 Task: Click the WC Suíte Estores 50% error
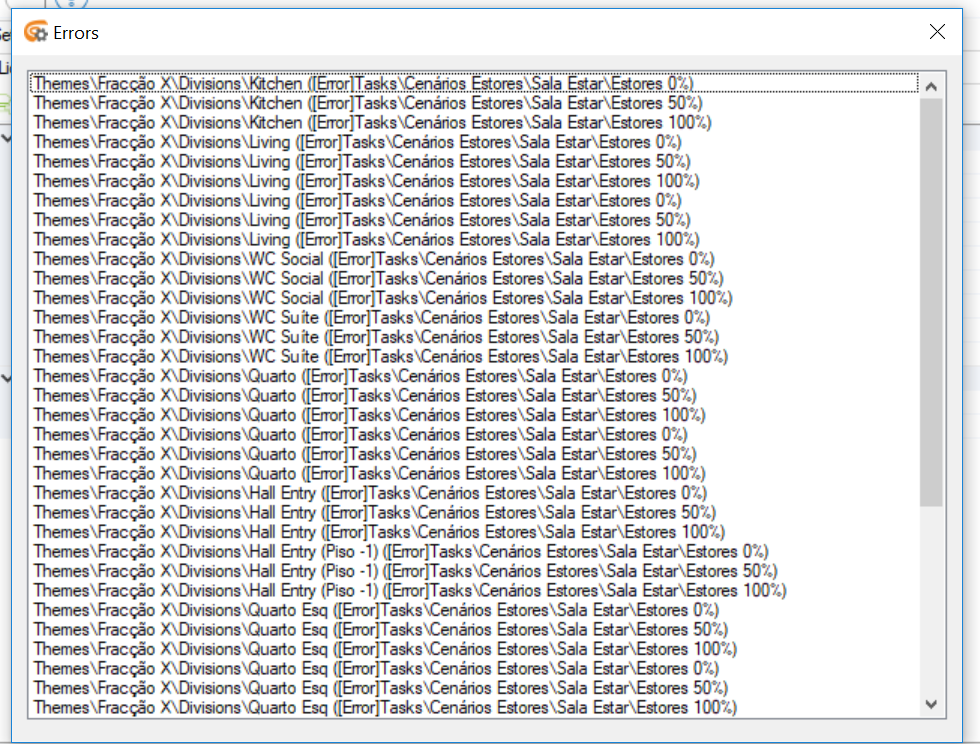376,337
